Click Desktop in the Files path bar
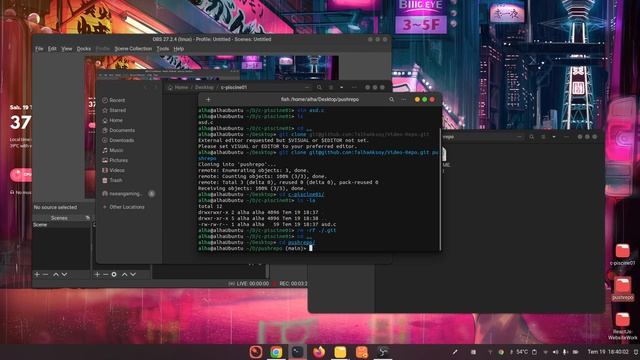This screenshot has height=360, width=640. [x=204, y=87]
